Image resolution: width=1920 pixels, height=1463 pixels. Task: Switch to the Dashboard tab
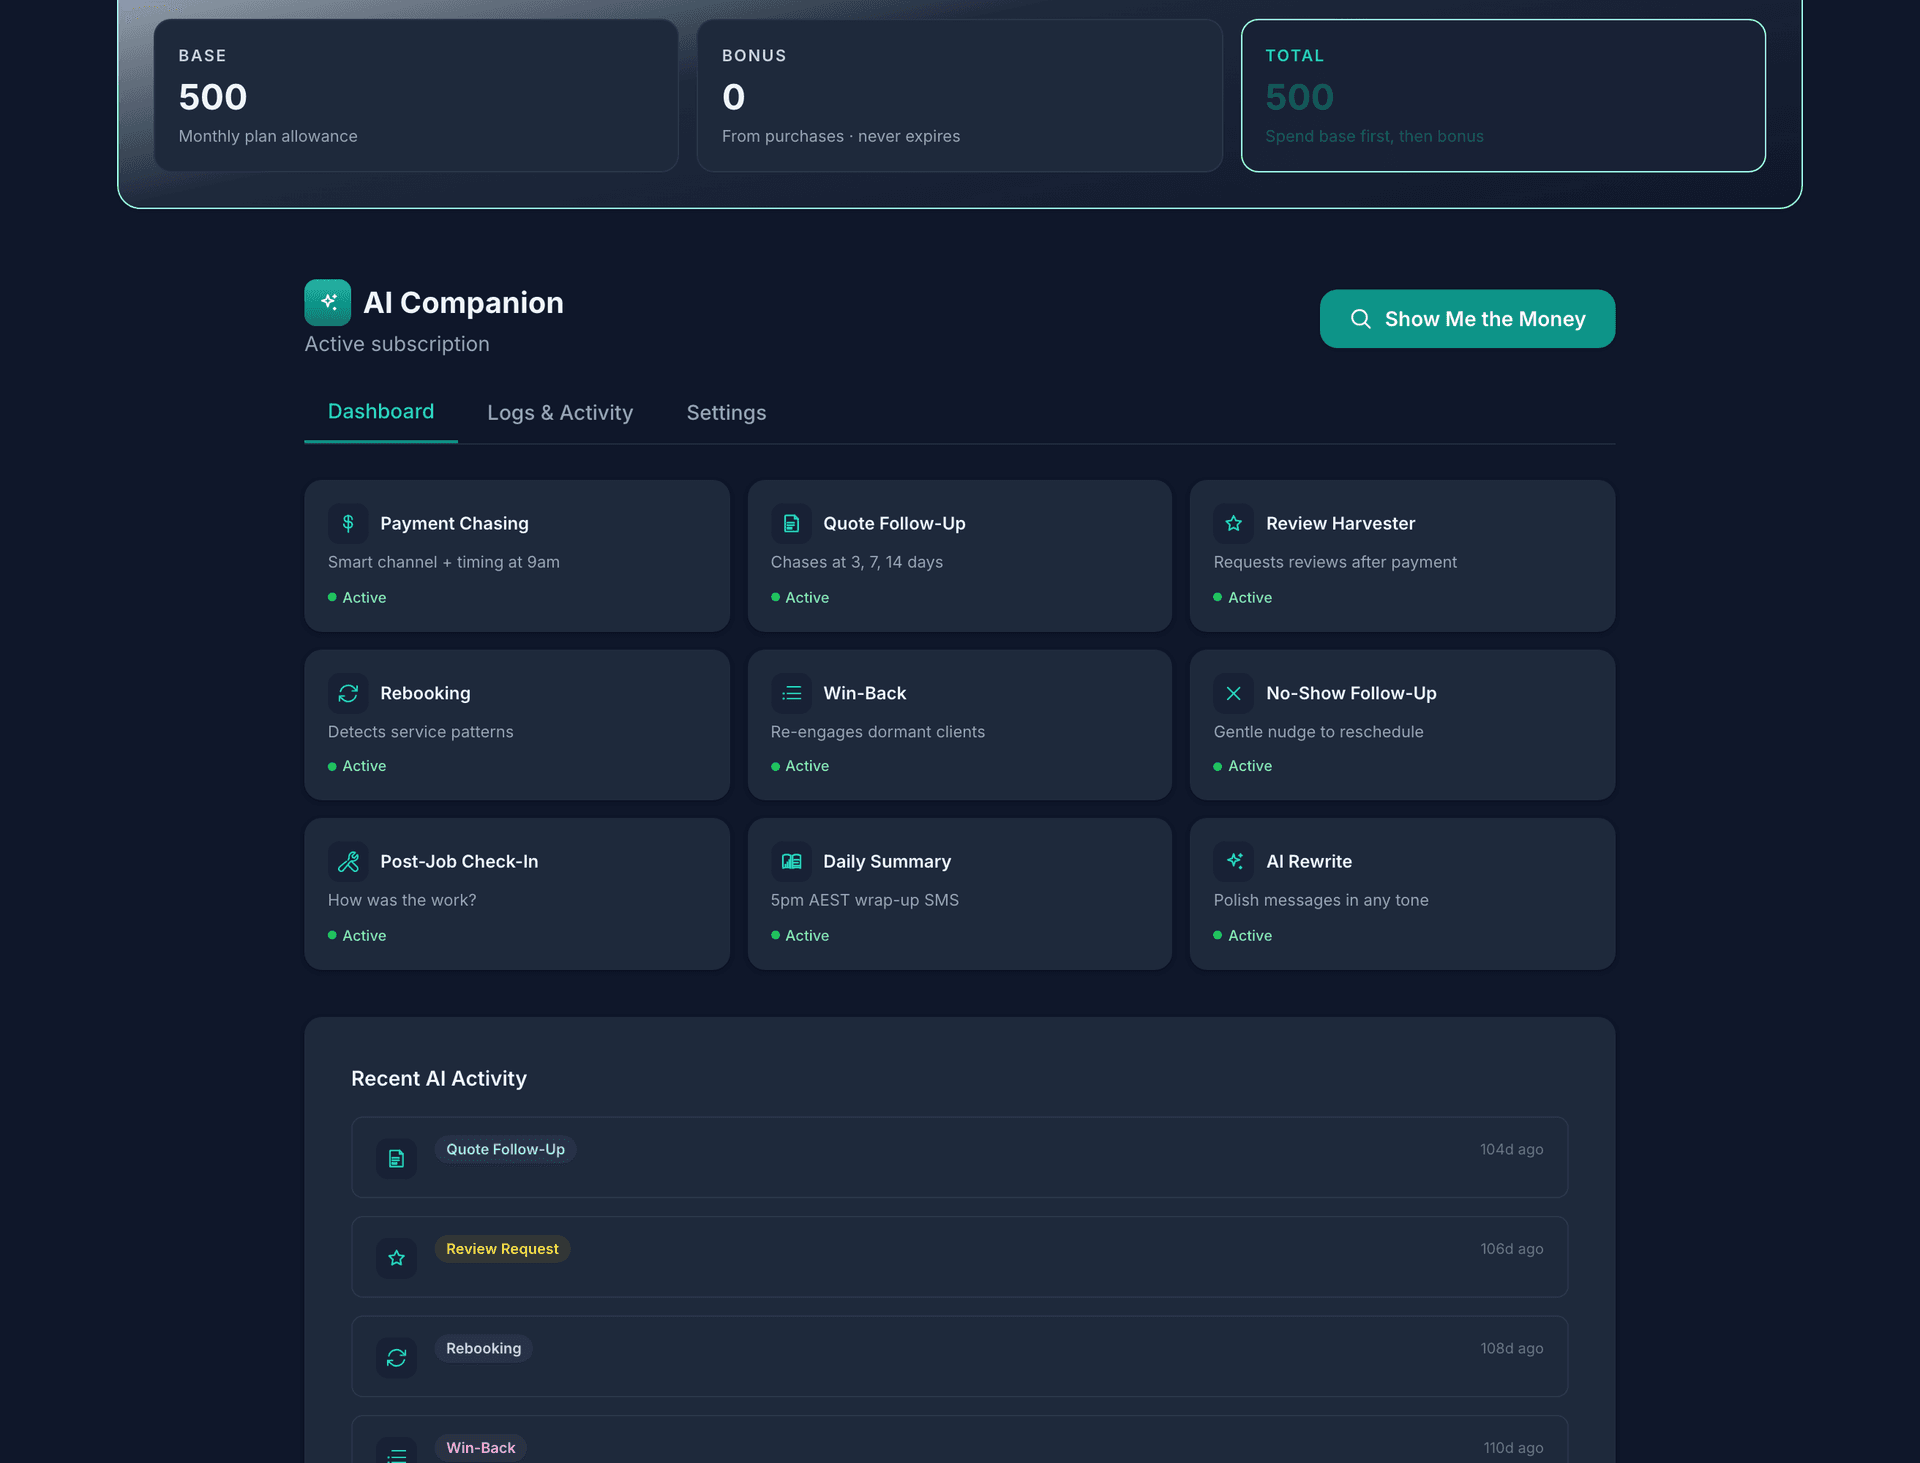tap(381, 411)
